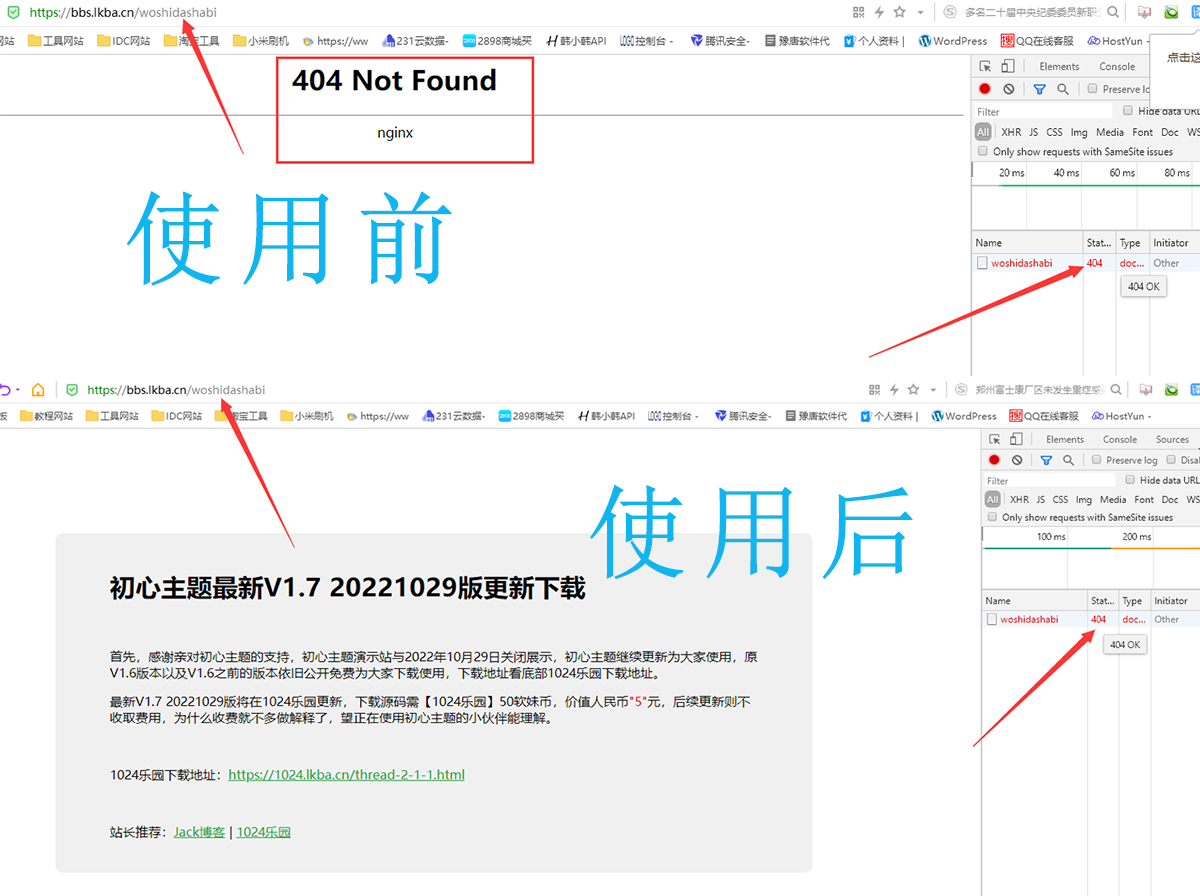
Task: Open the QQ在线客服 bookmark in the 使用后 bar
Action: [1042, 416]
